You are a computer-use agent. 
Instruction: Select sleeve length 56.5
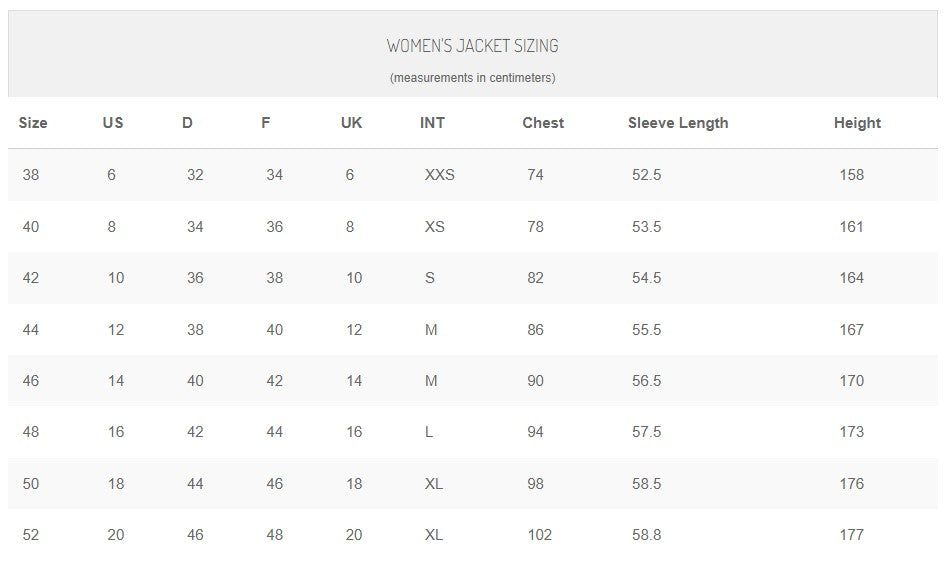pyautogui.click(x=647, y=381)
